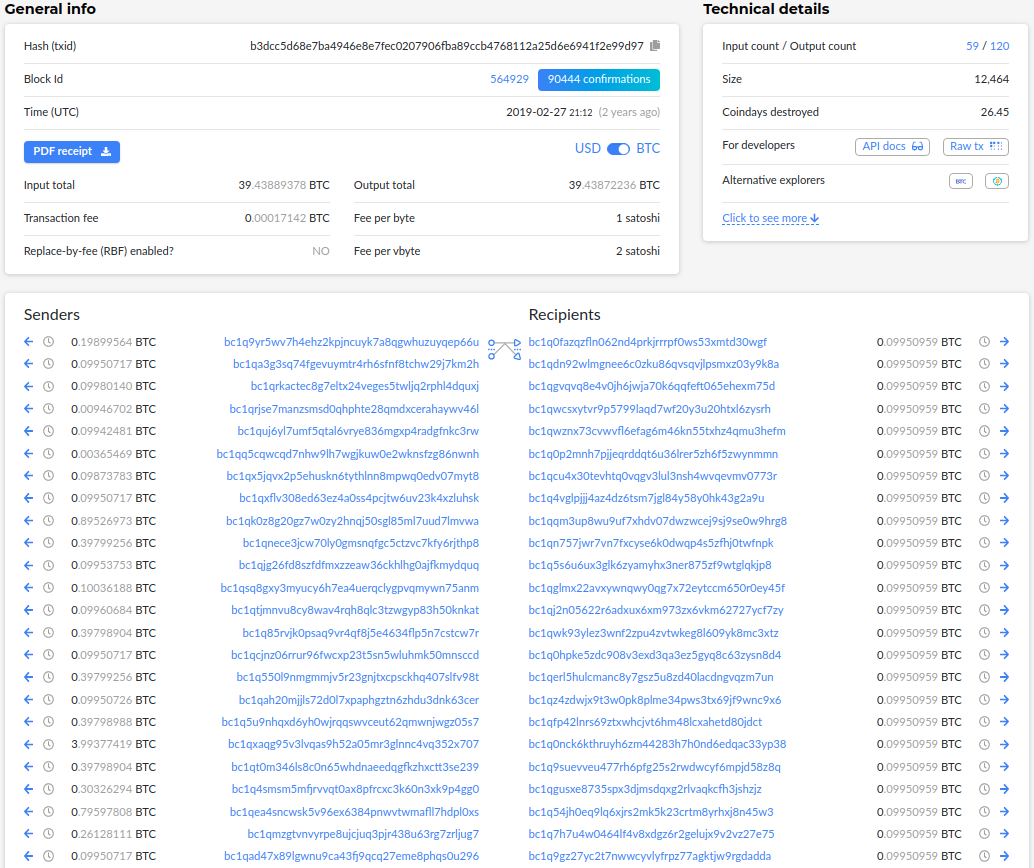Select the transaction hash text b3dcc5d68e7ba4946e8e7fec

(x=446, y=46)
